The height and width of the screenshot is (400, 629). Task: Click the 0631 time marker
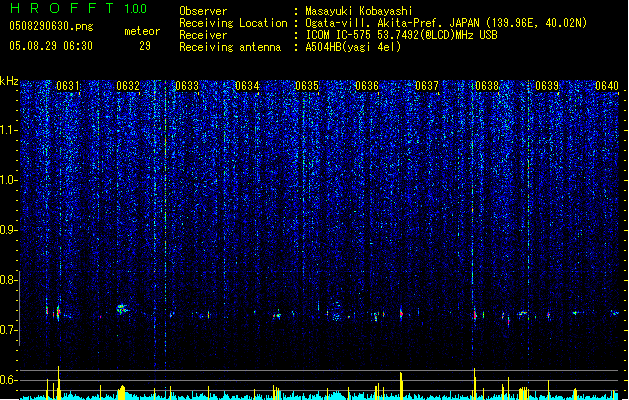coord(67,86)
